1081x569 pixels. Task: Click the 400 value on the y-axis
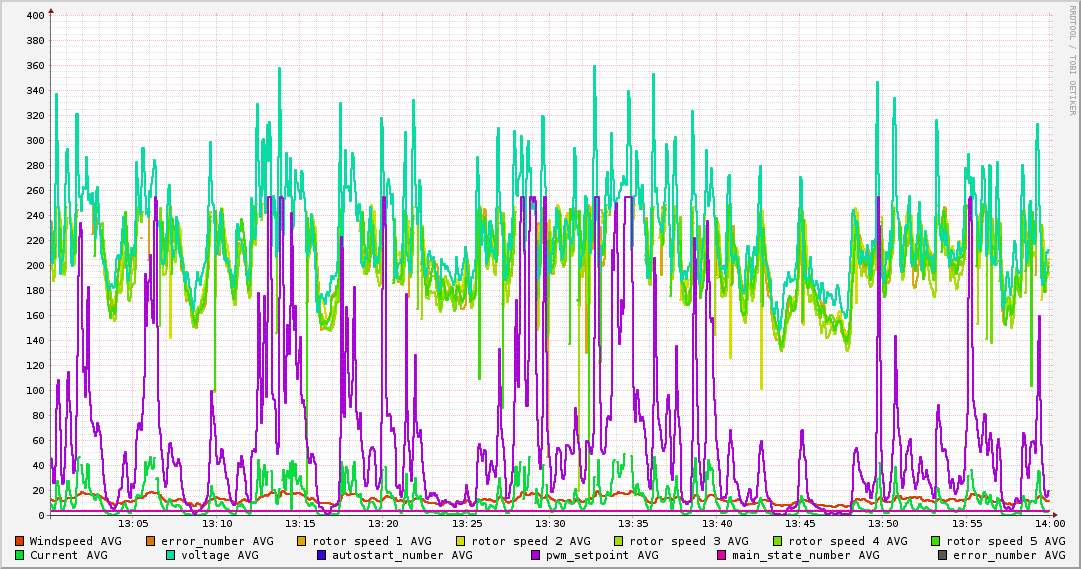(x=35, y=16)
